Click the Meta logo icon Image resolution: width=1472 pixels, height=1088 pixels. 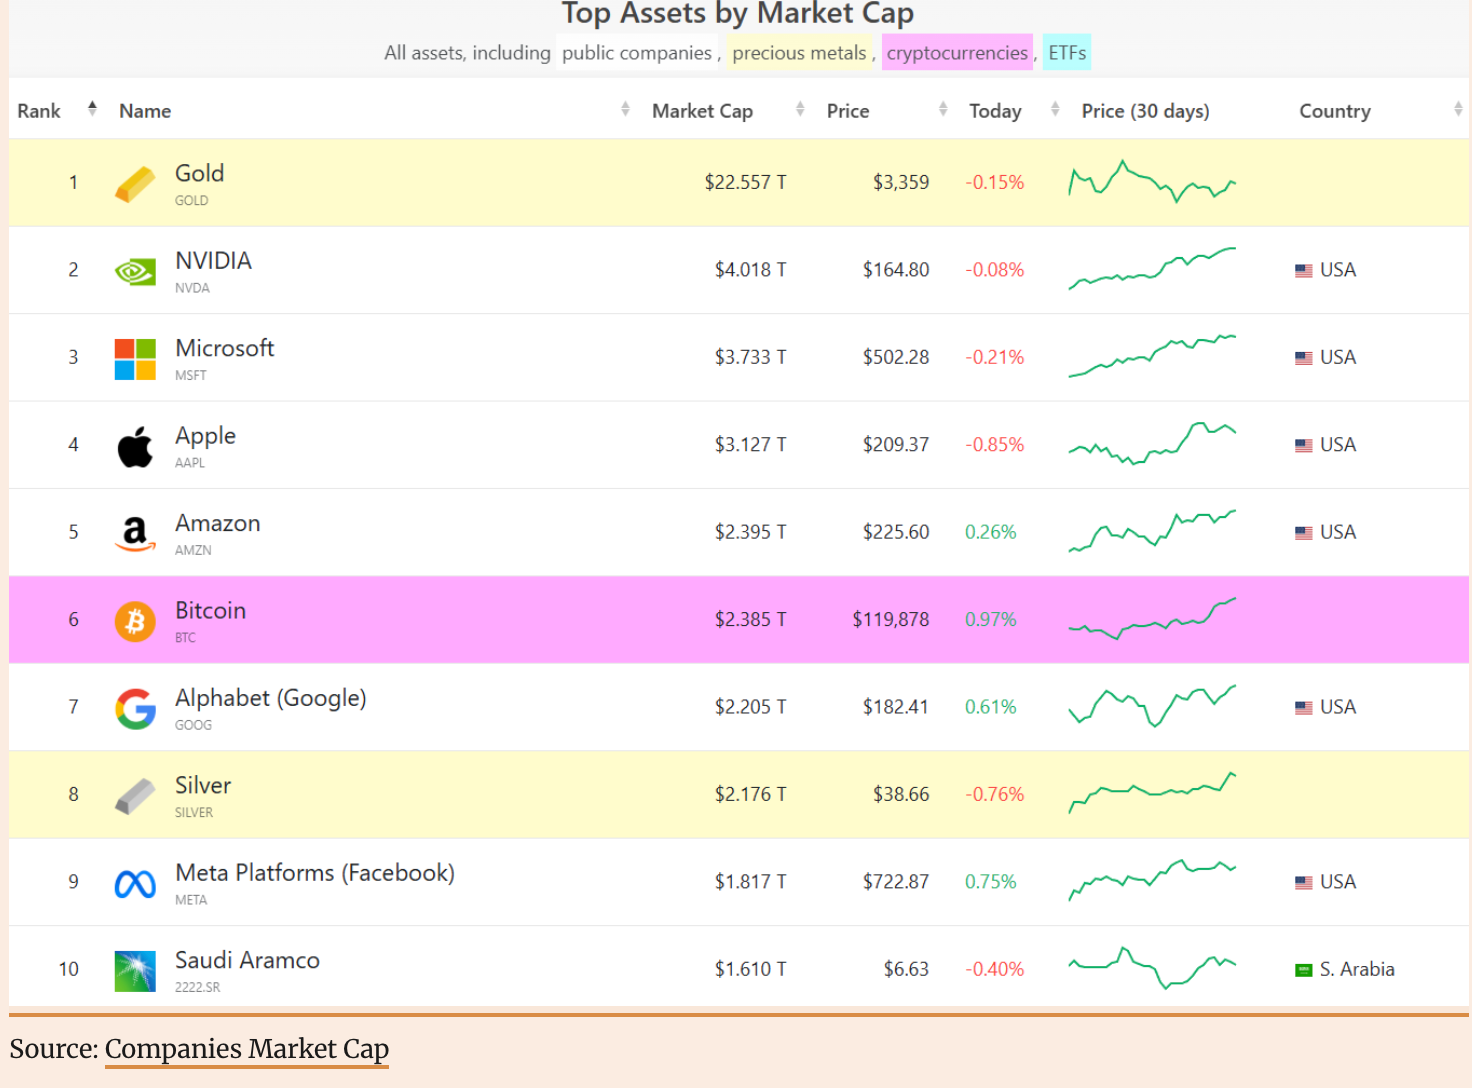[x=135, y=884]
